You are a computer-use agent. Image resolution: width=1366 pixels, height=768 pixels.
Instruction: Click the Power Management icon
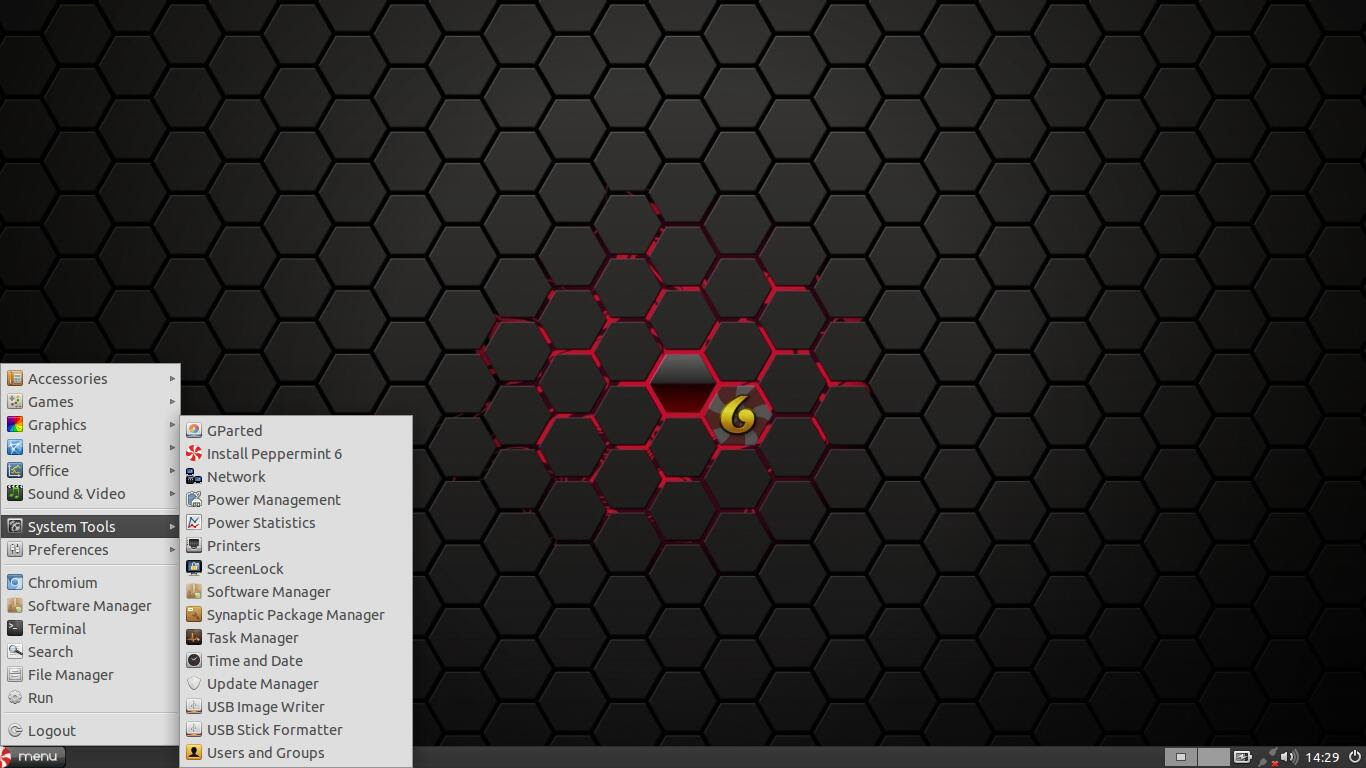coord(194,500)
